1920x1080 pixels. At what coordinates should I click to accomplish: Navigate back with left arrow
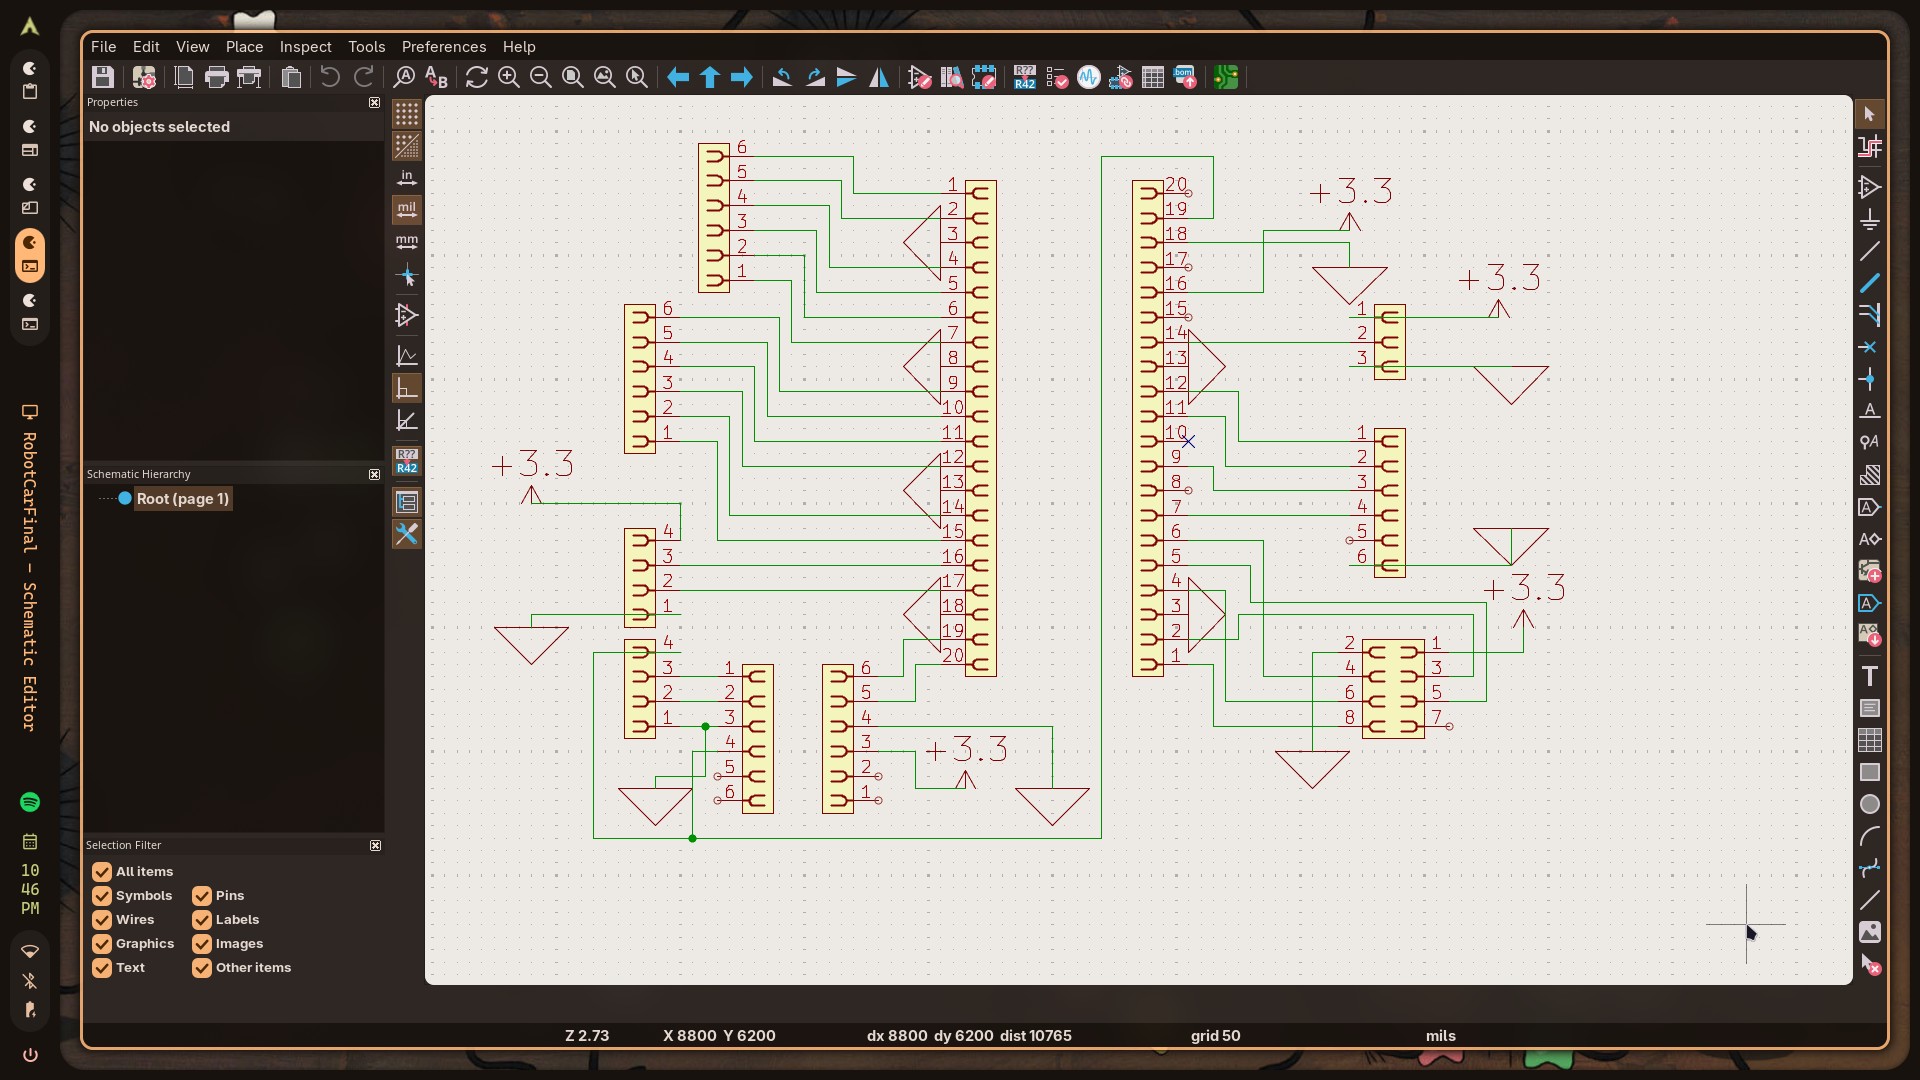(678, 77)
